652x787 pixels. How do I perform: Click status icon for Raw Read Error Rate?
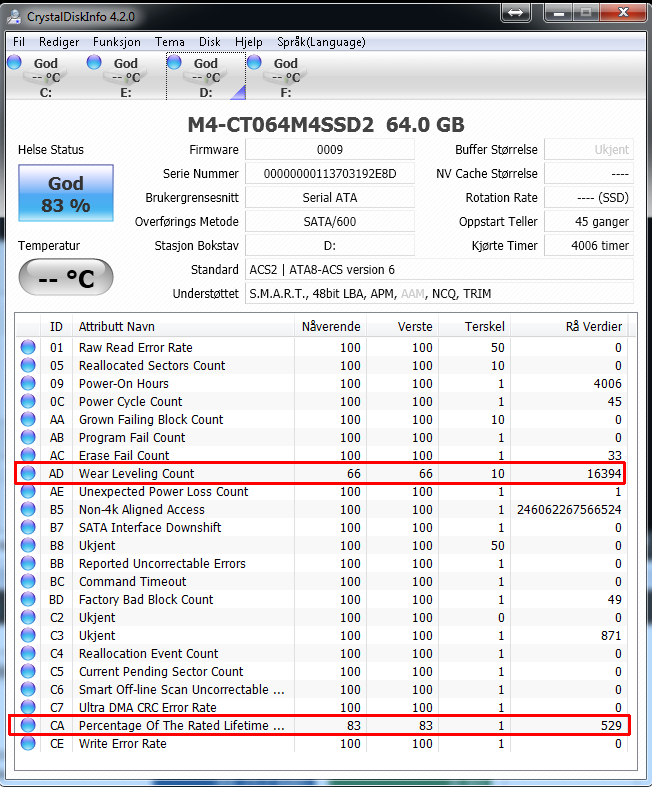pos(28,347)
